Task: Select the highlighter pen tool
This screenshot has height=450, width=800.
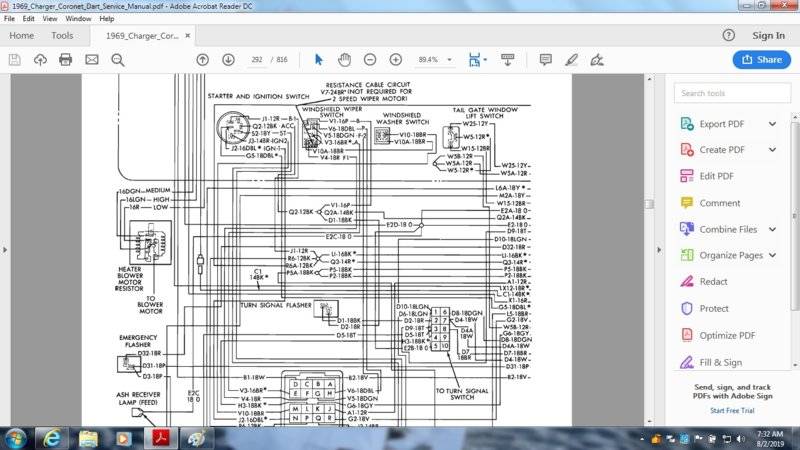Action: [571, 60]
